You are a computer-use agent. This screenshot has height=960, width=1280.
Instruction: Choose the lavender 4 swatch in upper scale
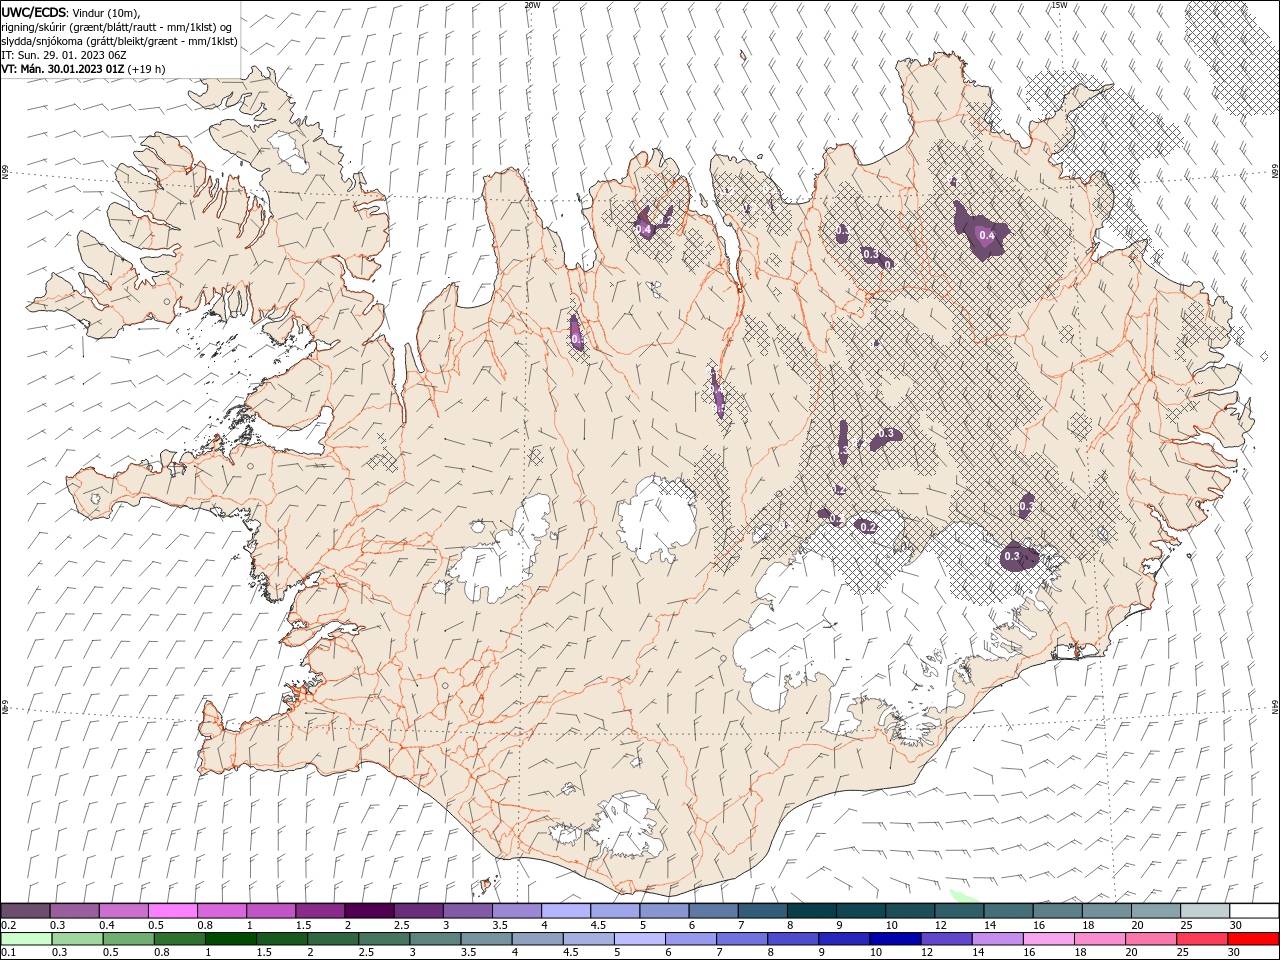[x=565, y=910]
